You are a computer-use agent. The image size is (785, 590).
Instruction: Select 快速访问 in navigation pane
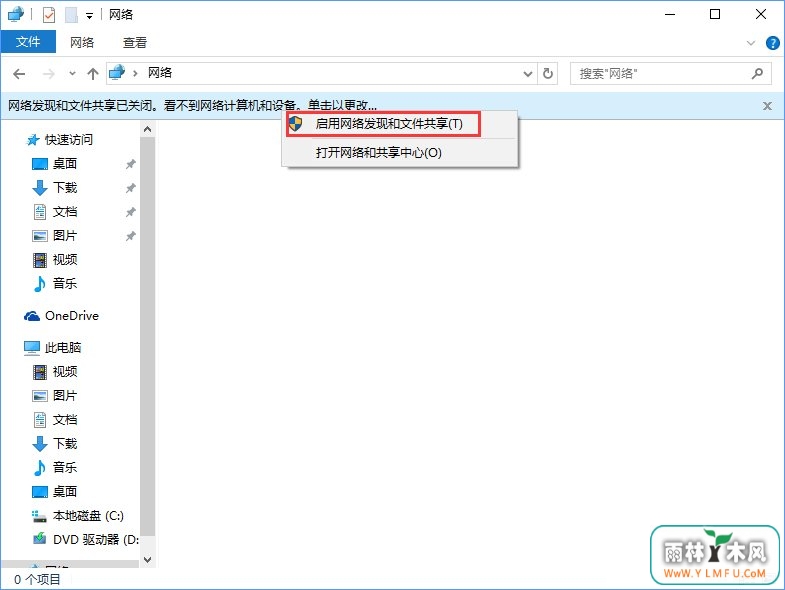click(x=69, y=139)
